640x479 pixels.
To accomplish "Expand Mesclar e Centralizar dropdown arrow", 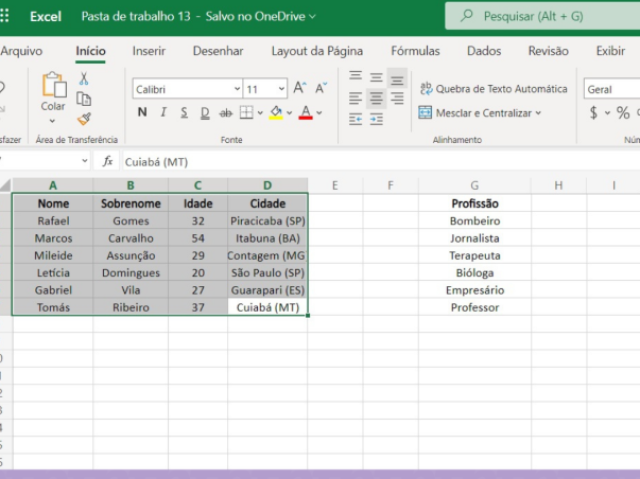I will (538, 113).
